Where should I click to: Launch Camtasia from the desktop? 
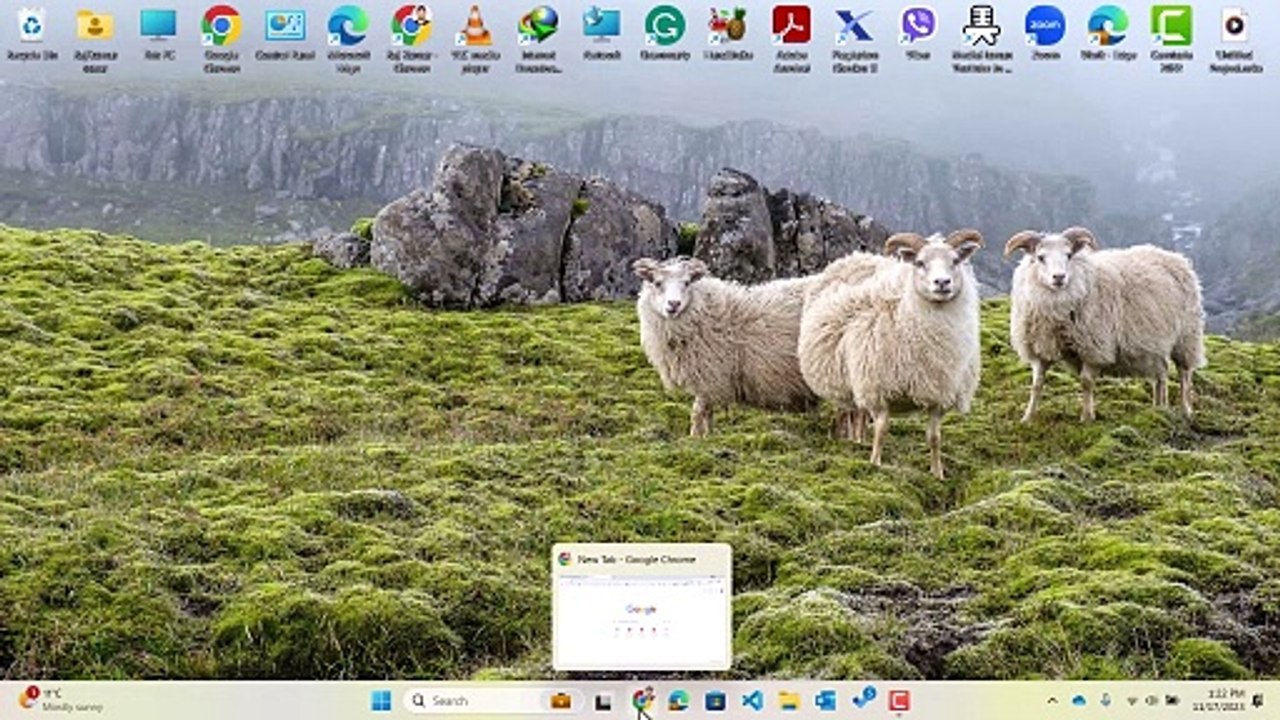(x=1171, y=40)
